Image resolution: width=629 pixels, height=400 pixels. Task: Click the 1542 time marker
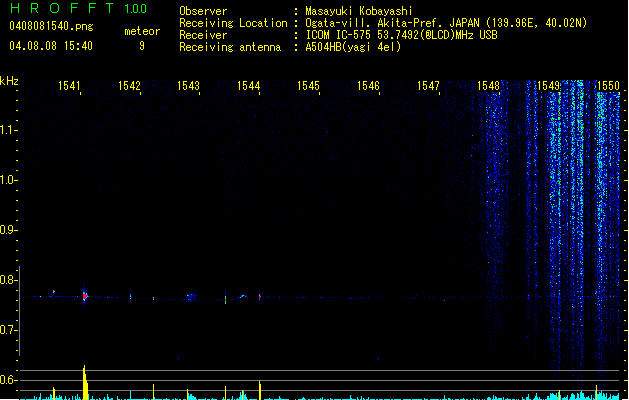tap(129, 86)
